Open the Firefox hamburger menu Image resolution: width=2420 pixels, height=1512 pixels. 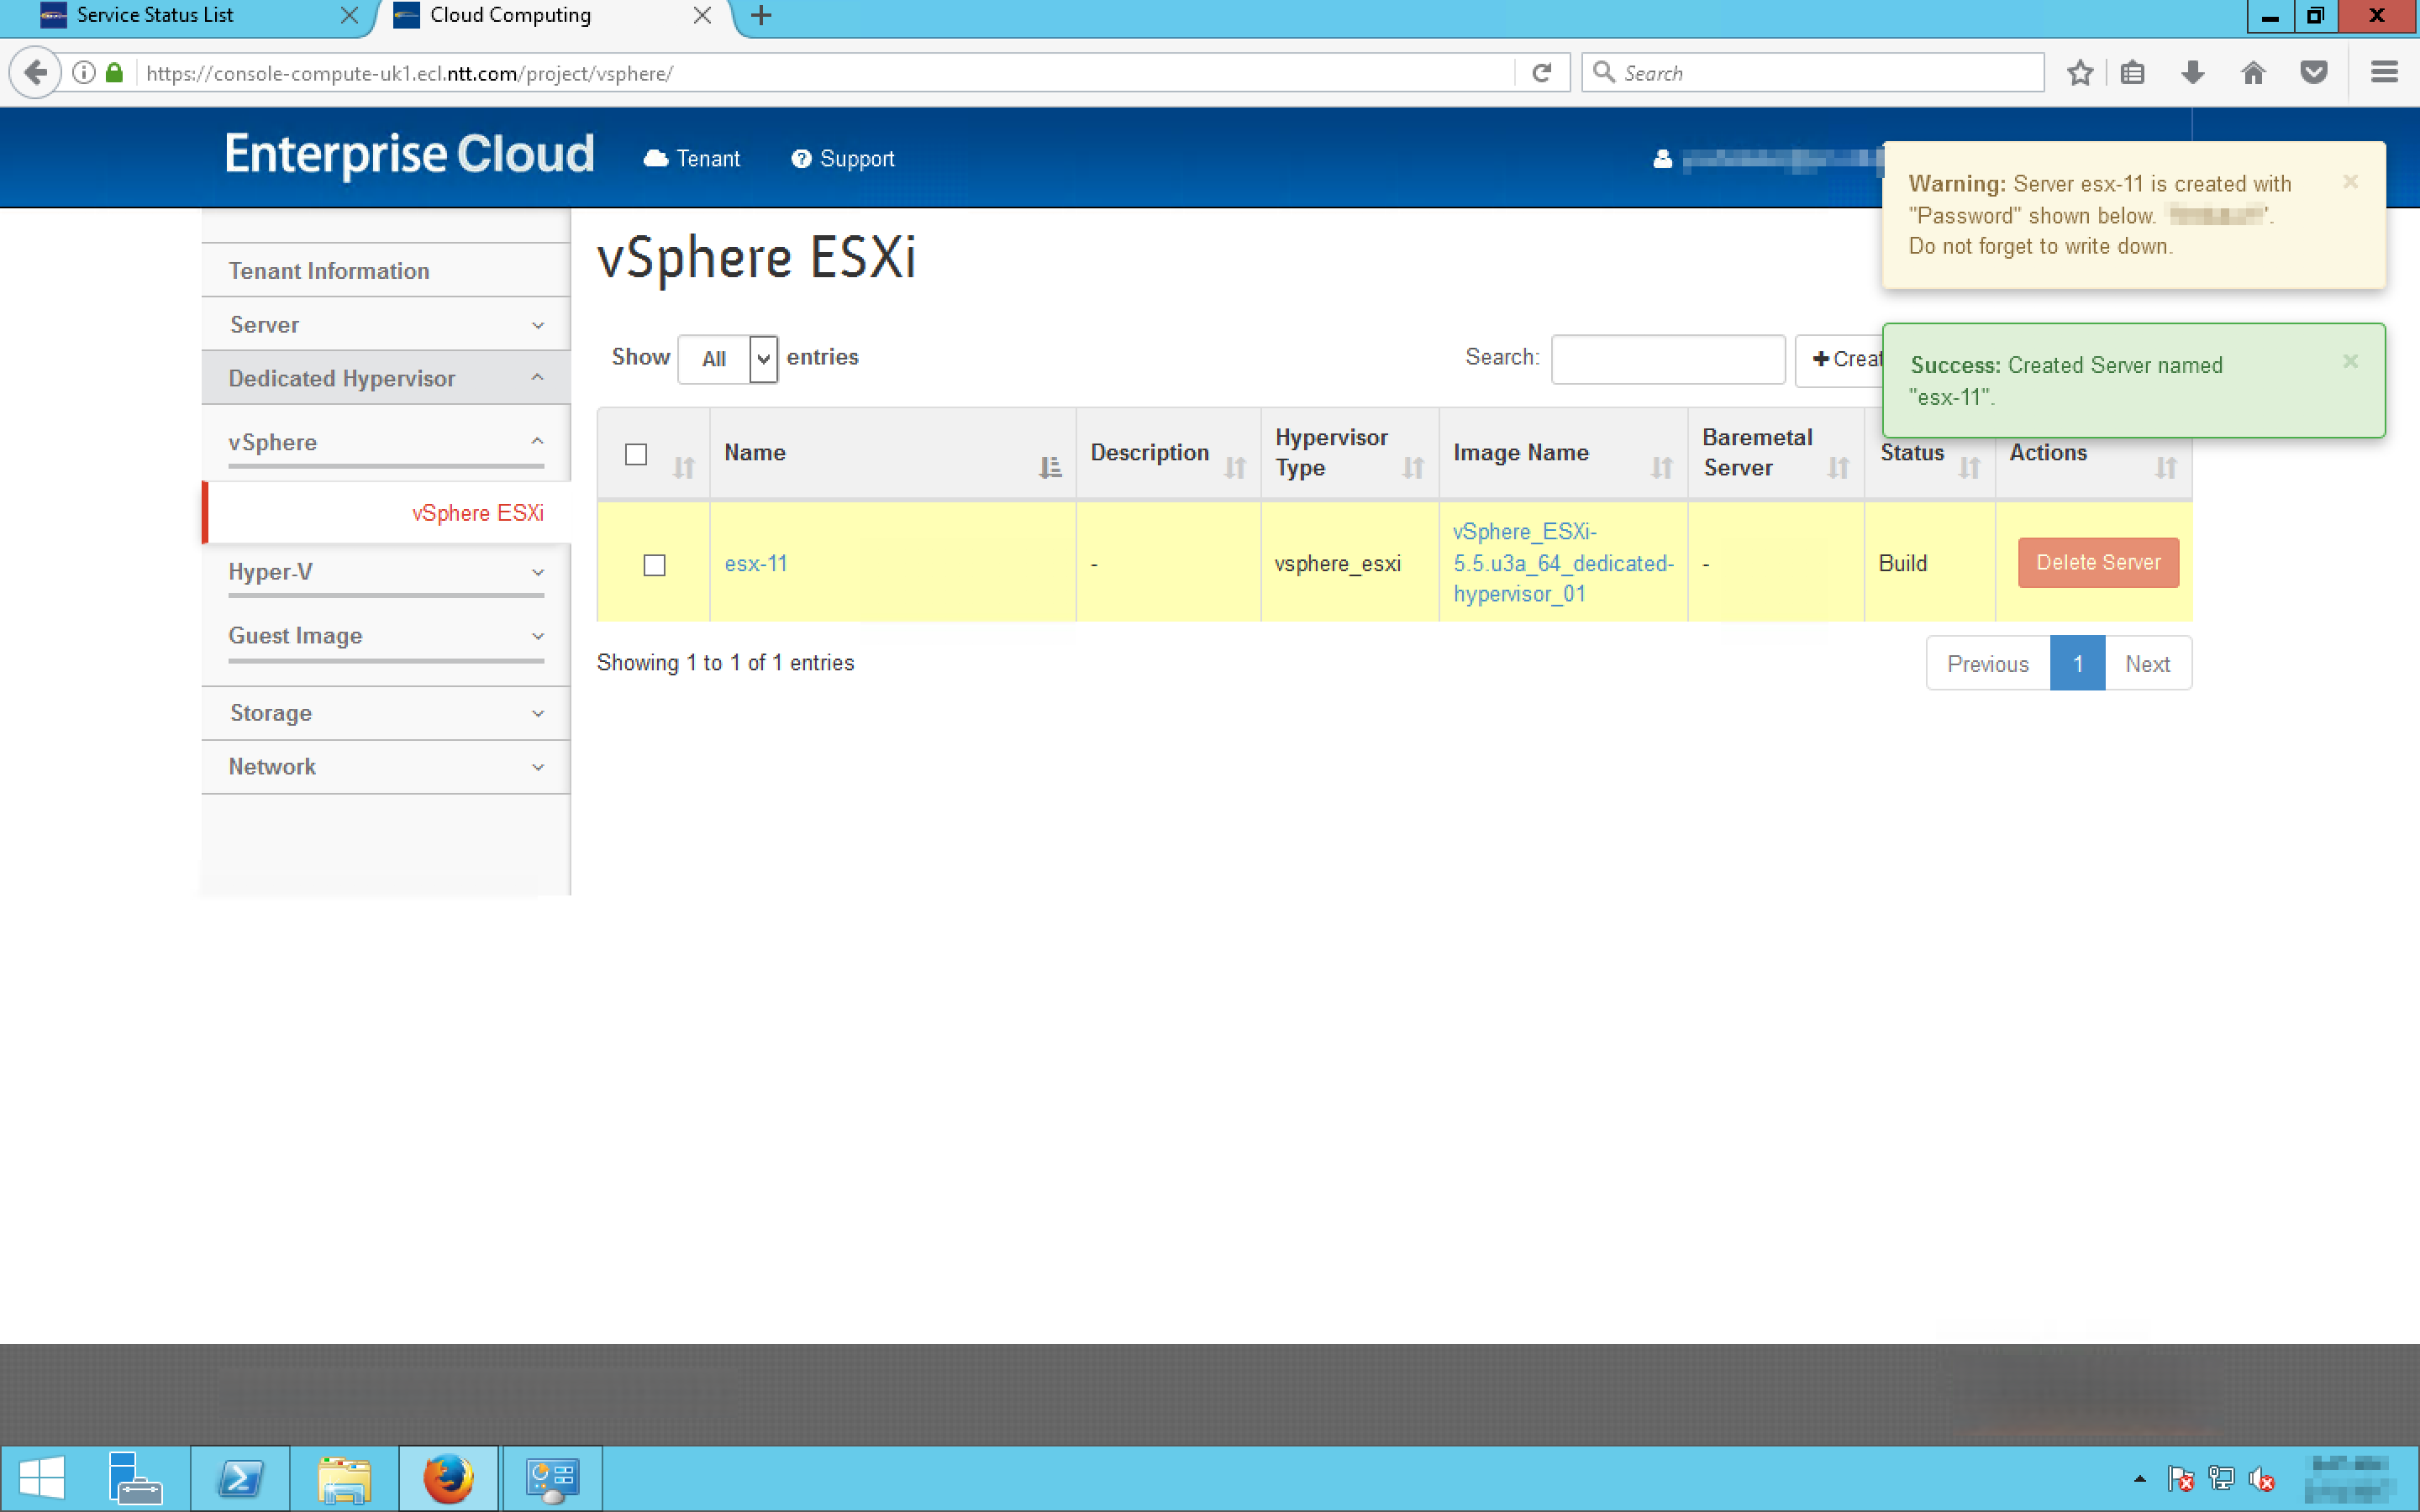click(x=2384, y=73)
